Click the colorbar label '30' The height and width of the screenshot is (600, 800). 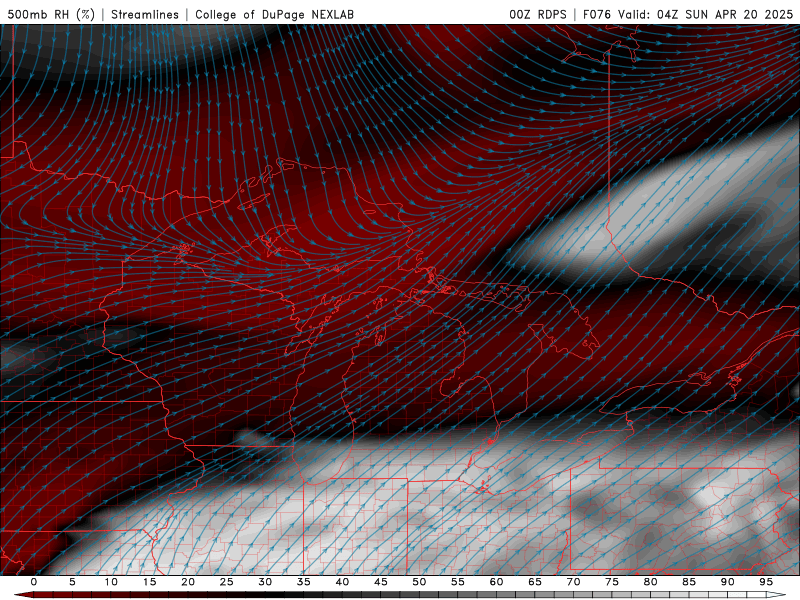265,582
